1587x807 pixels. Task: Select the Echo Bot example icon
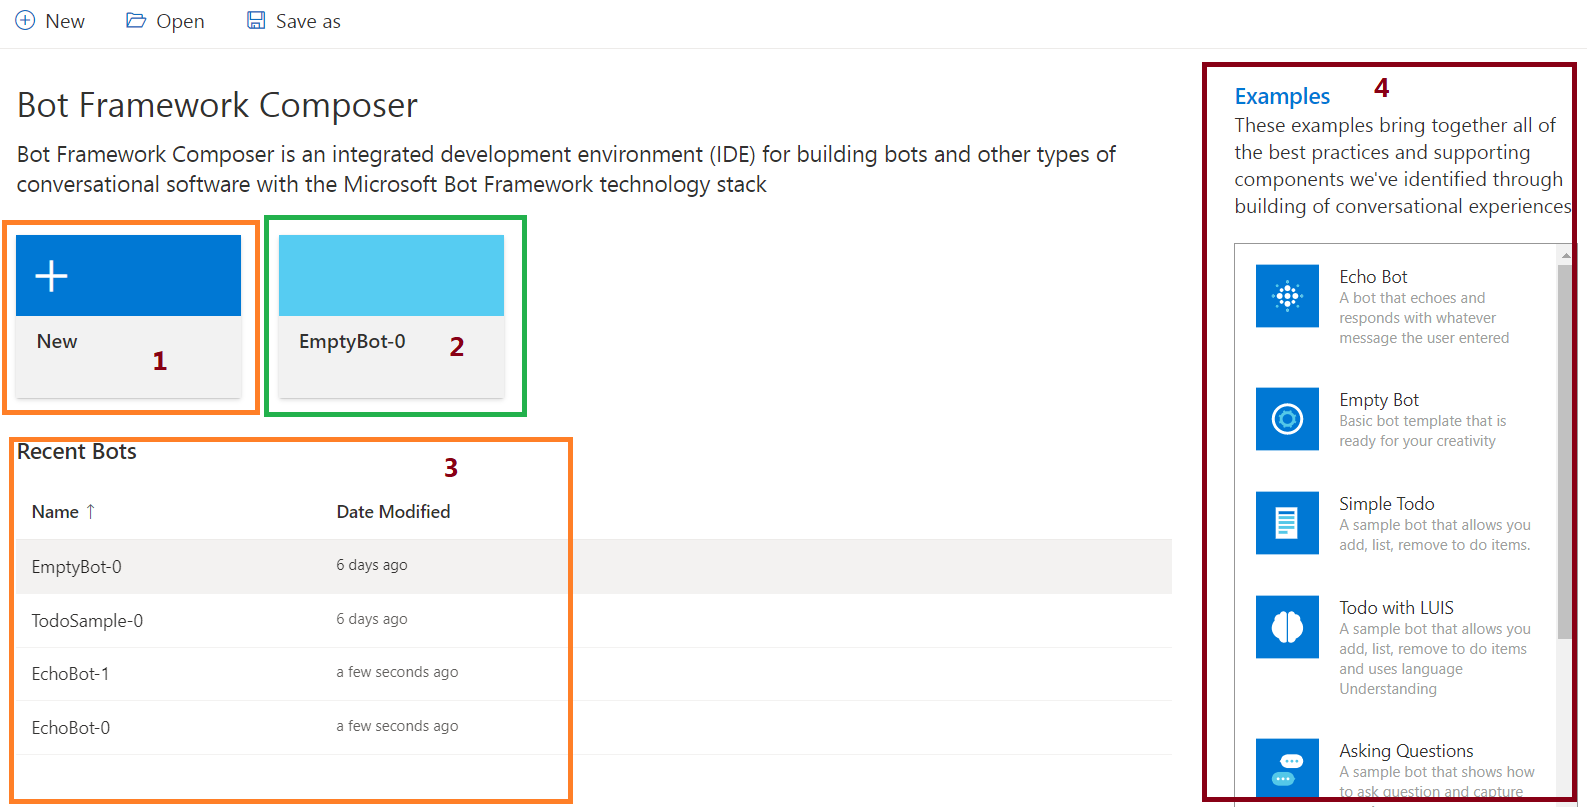pyautogui.click(x=1287, y=295)
